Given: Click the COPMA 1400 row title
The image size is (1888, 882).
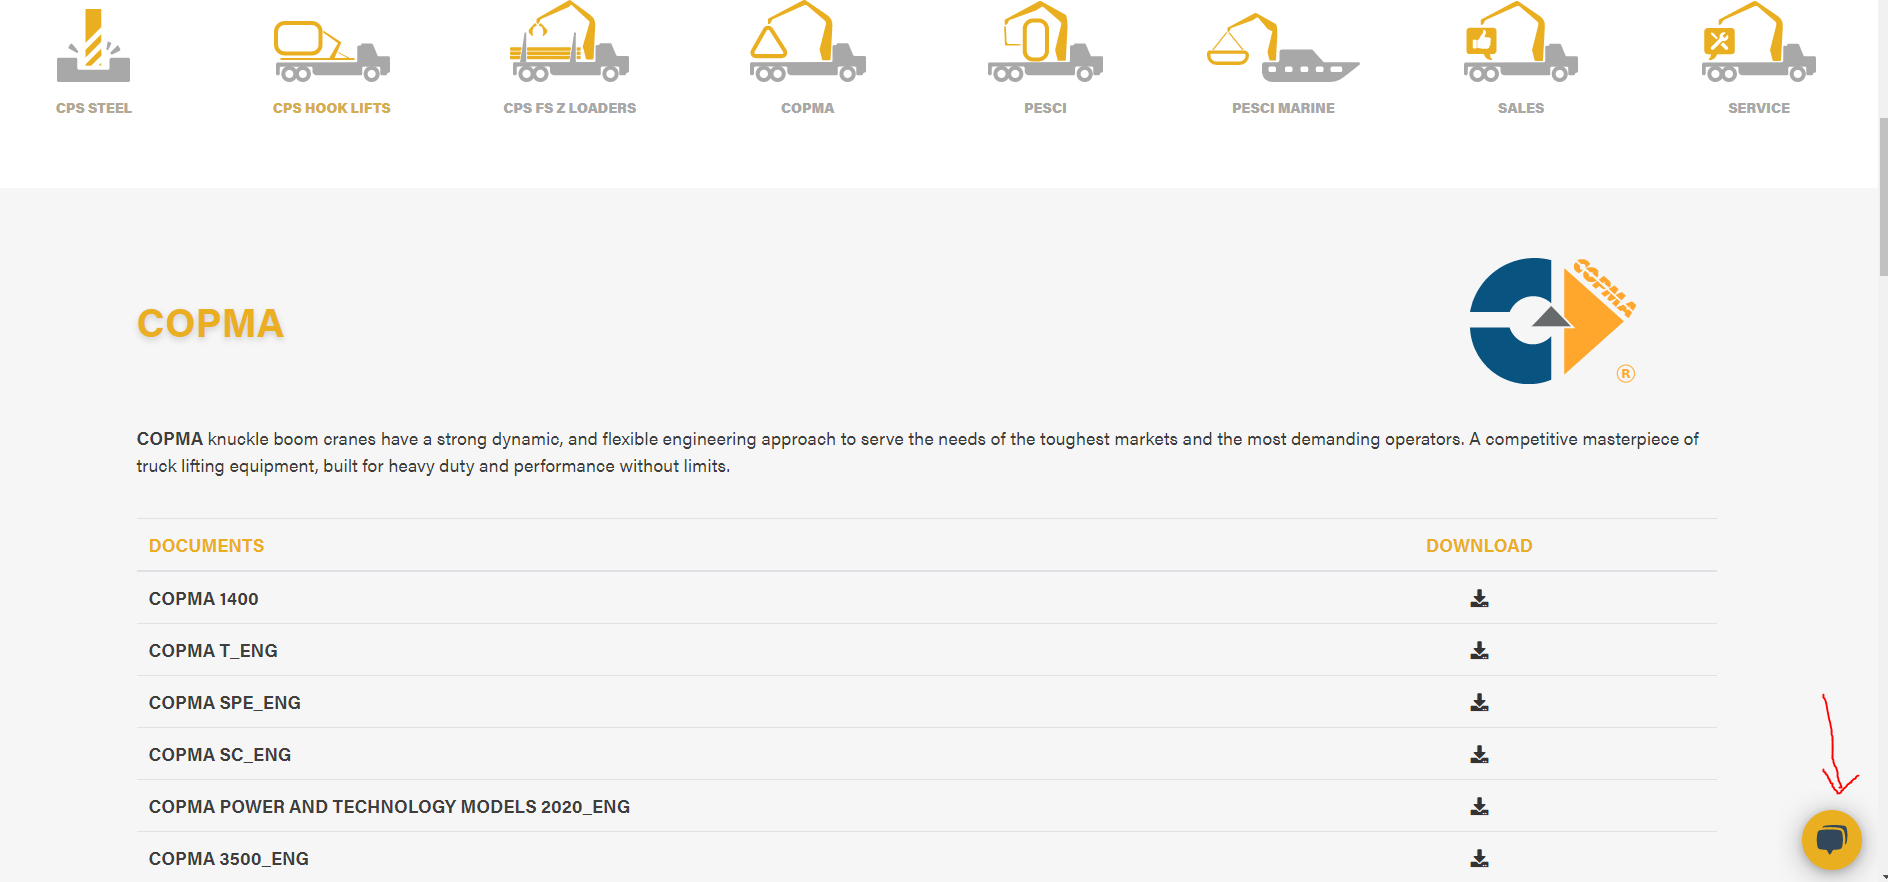Looking at the screenshot, I should point(204,599).
